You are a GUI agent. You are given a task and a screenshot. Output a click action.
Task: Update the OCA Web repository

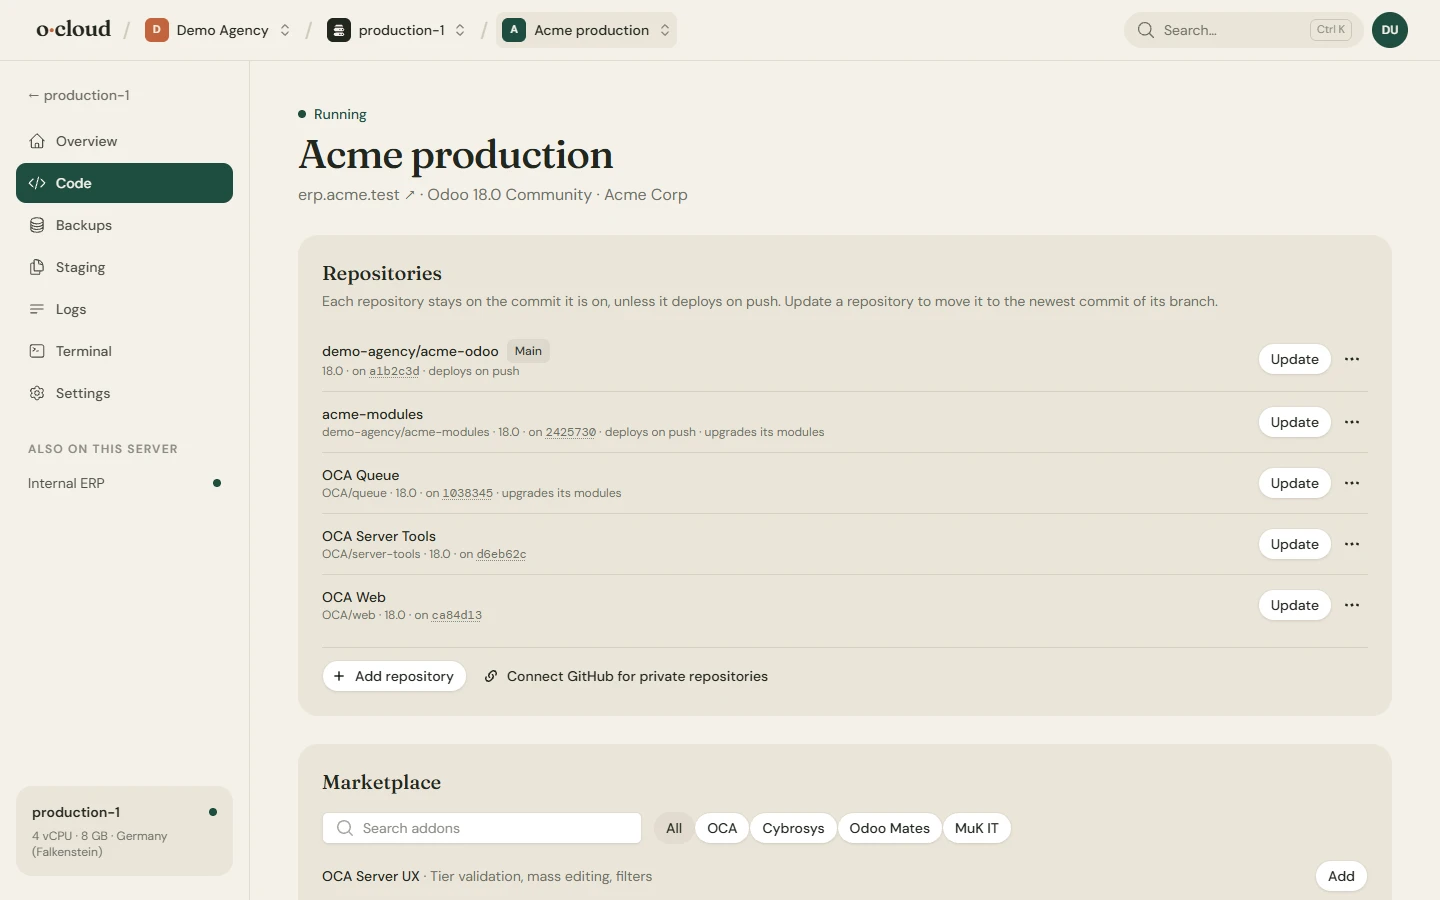1294,605
